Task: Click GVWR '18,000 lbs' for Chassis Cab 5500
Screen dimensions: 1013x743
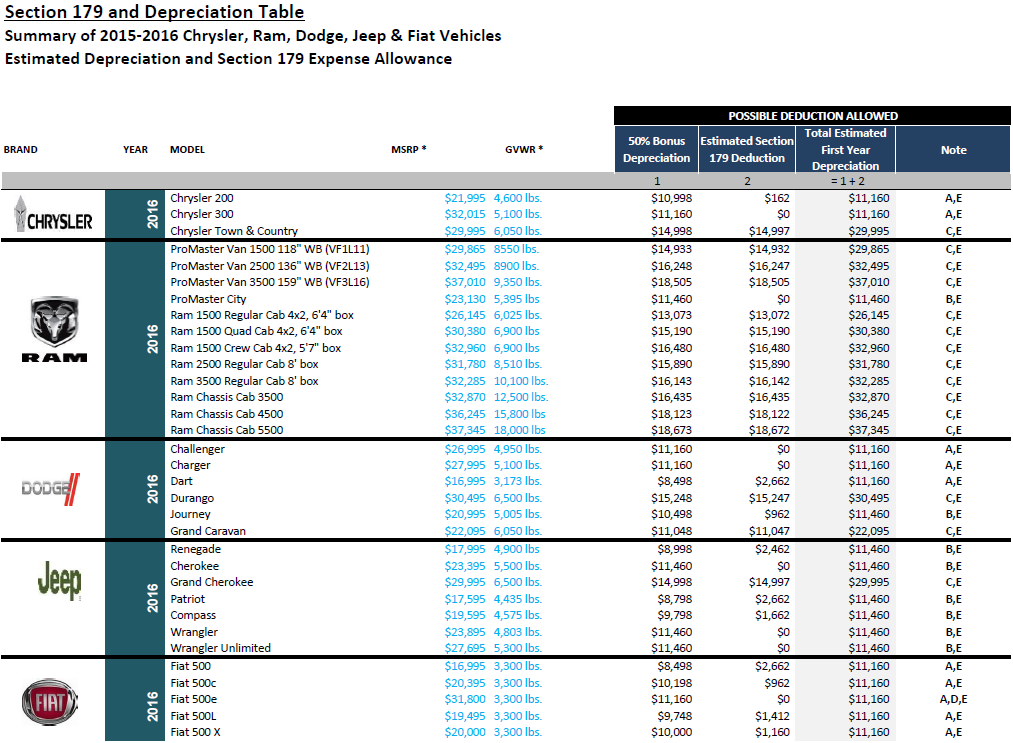Action: point(519,430)
